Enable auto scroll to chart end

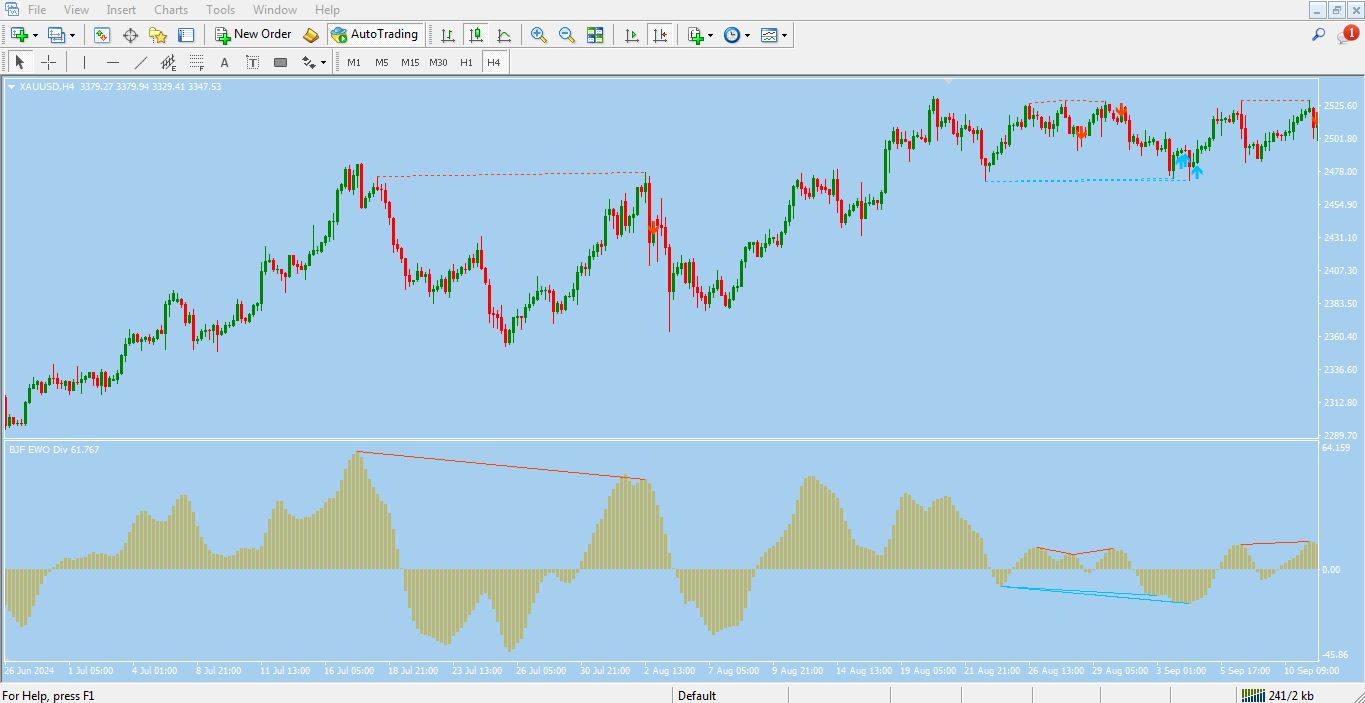click(x=631, y=34)
